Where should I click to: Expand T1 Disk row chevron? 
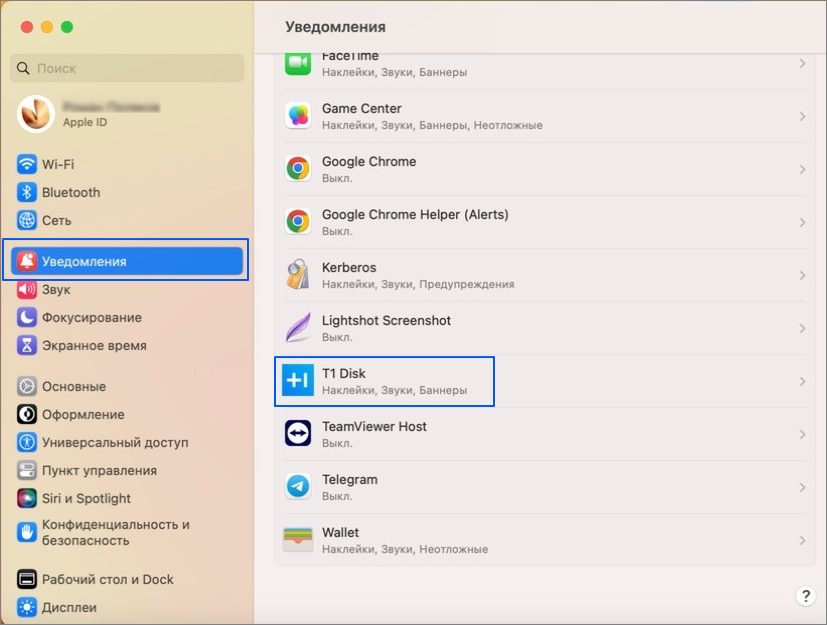click(802, 381)
